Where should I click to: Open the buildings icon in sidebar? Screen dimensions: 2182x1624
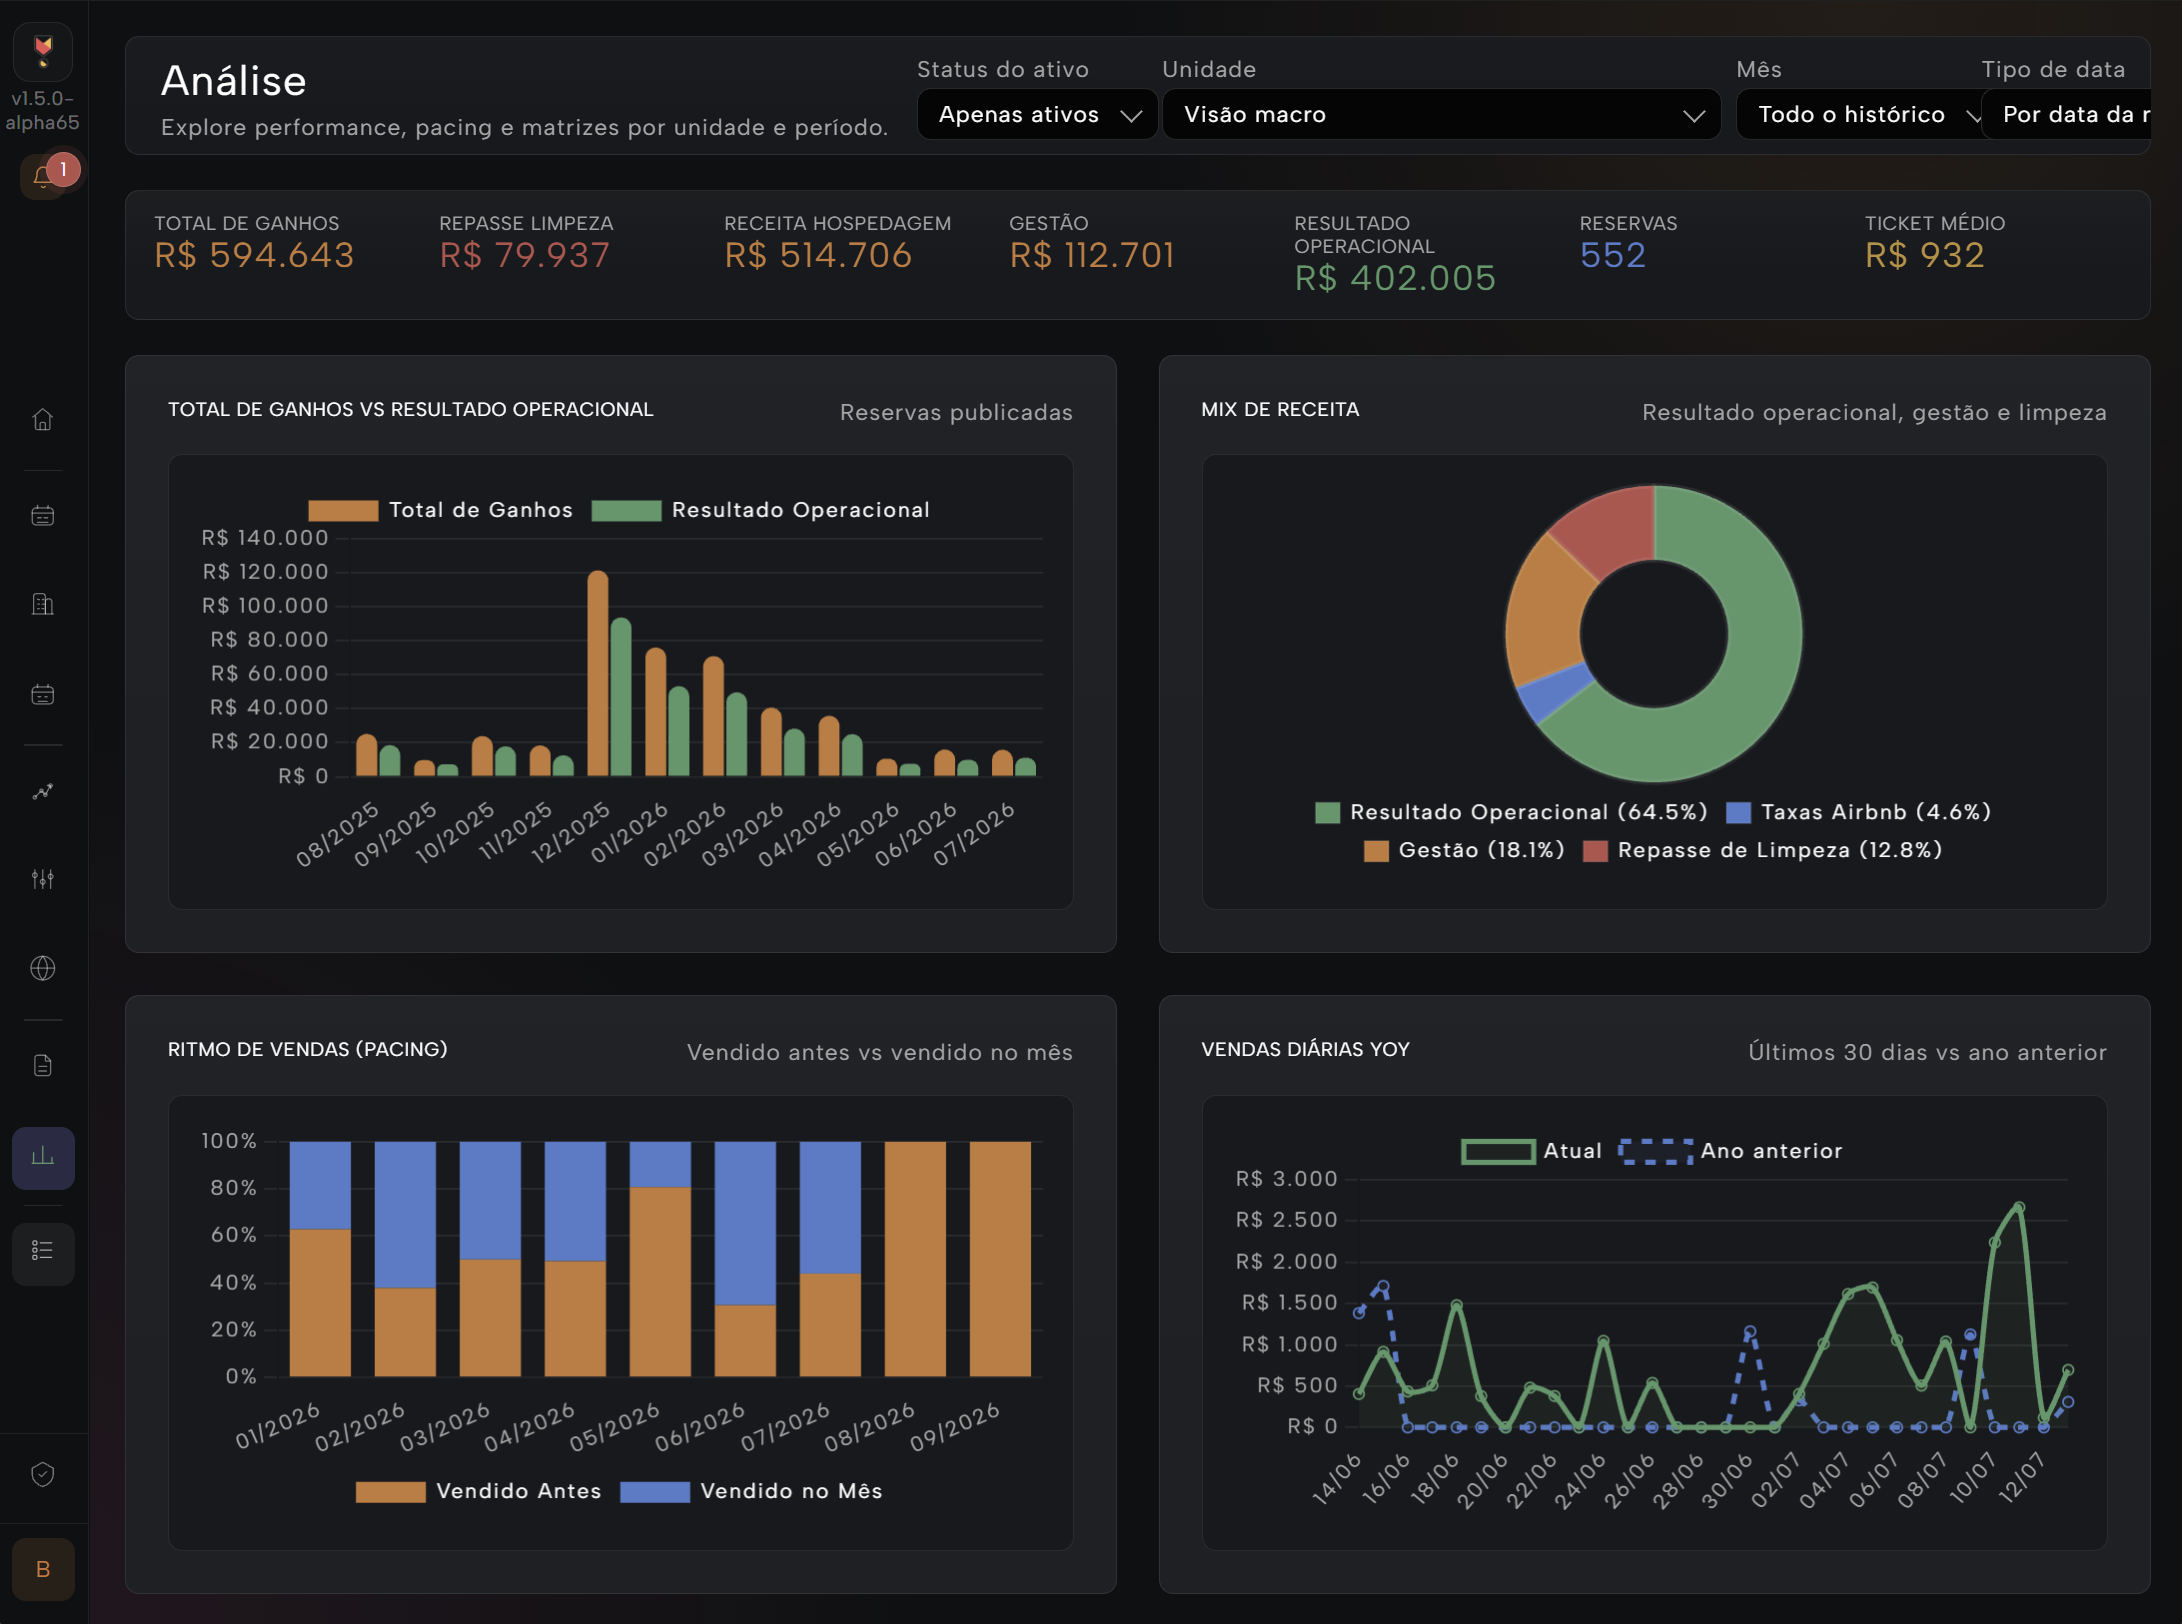pyautogui.click(x=43, y=604)
